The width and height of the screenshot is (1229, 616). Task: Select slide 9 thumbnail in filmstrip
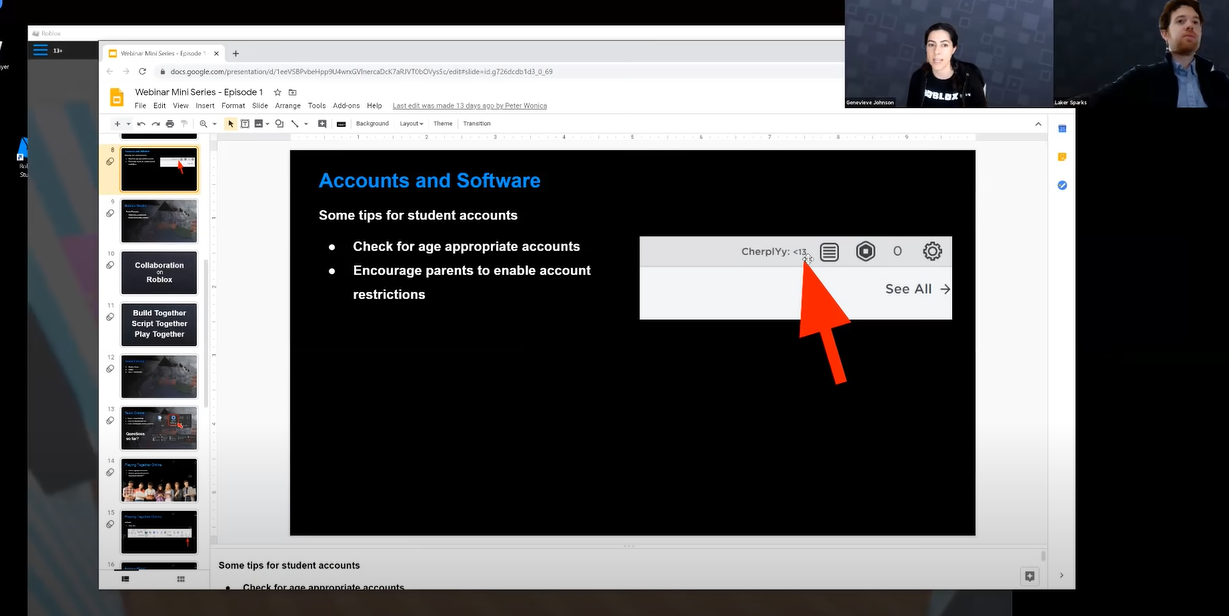(159, 220)
